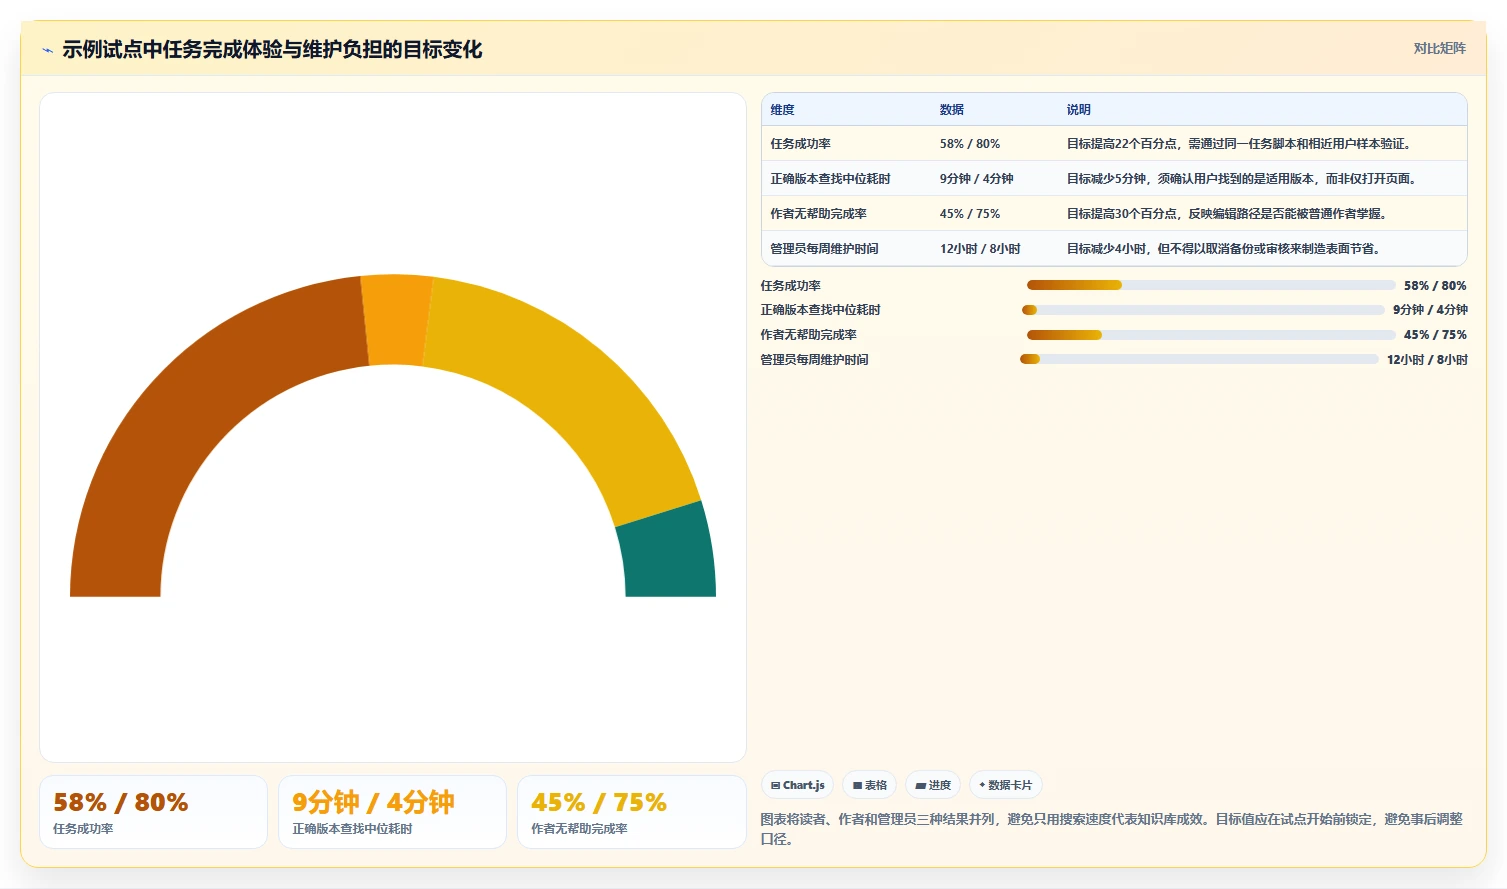
Task: Click the header icon beside the title
Action: coord(47,50)
